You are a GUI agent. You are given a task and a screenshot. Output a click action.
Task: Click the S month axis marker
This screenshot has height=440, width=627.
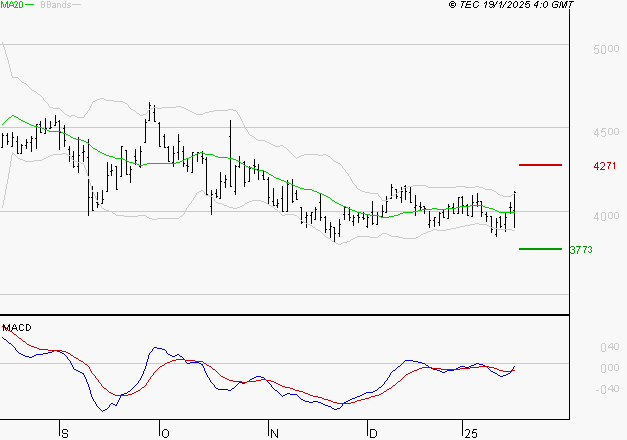tap(65, 433)
